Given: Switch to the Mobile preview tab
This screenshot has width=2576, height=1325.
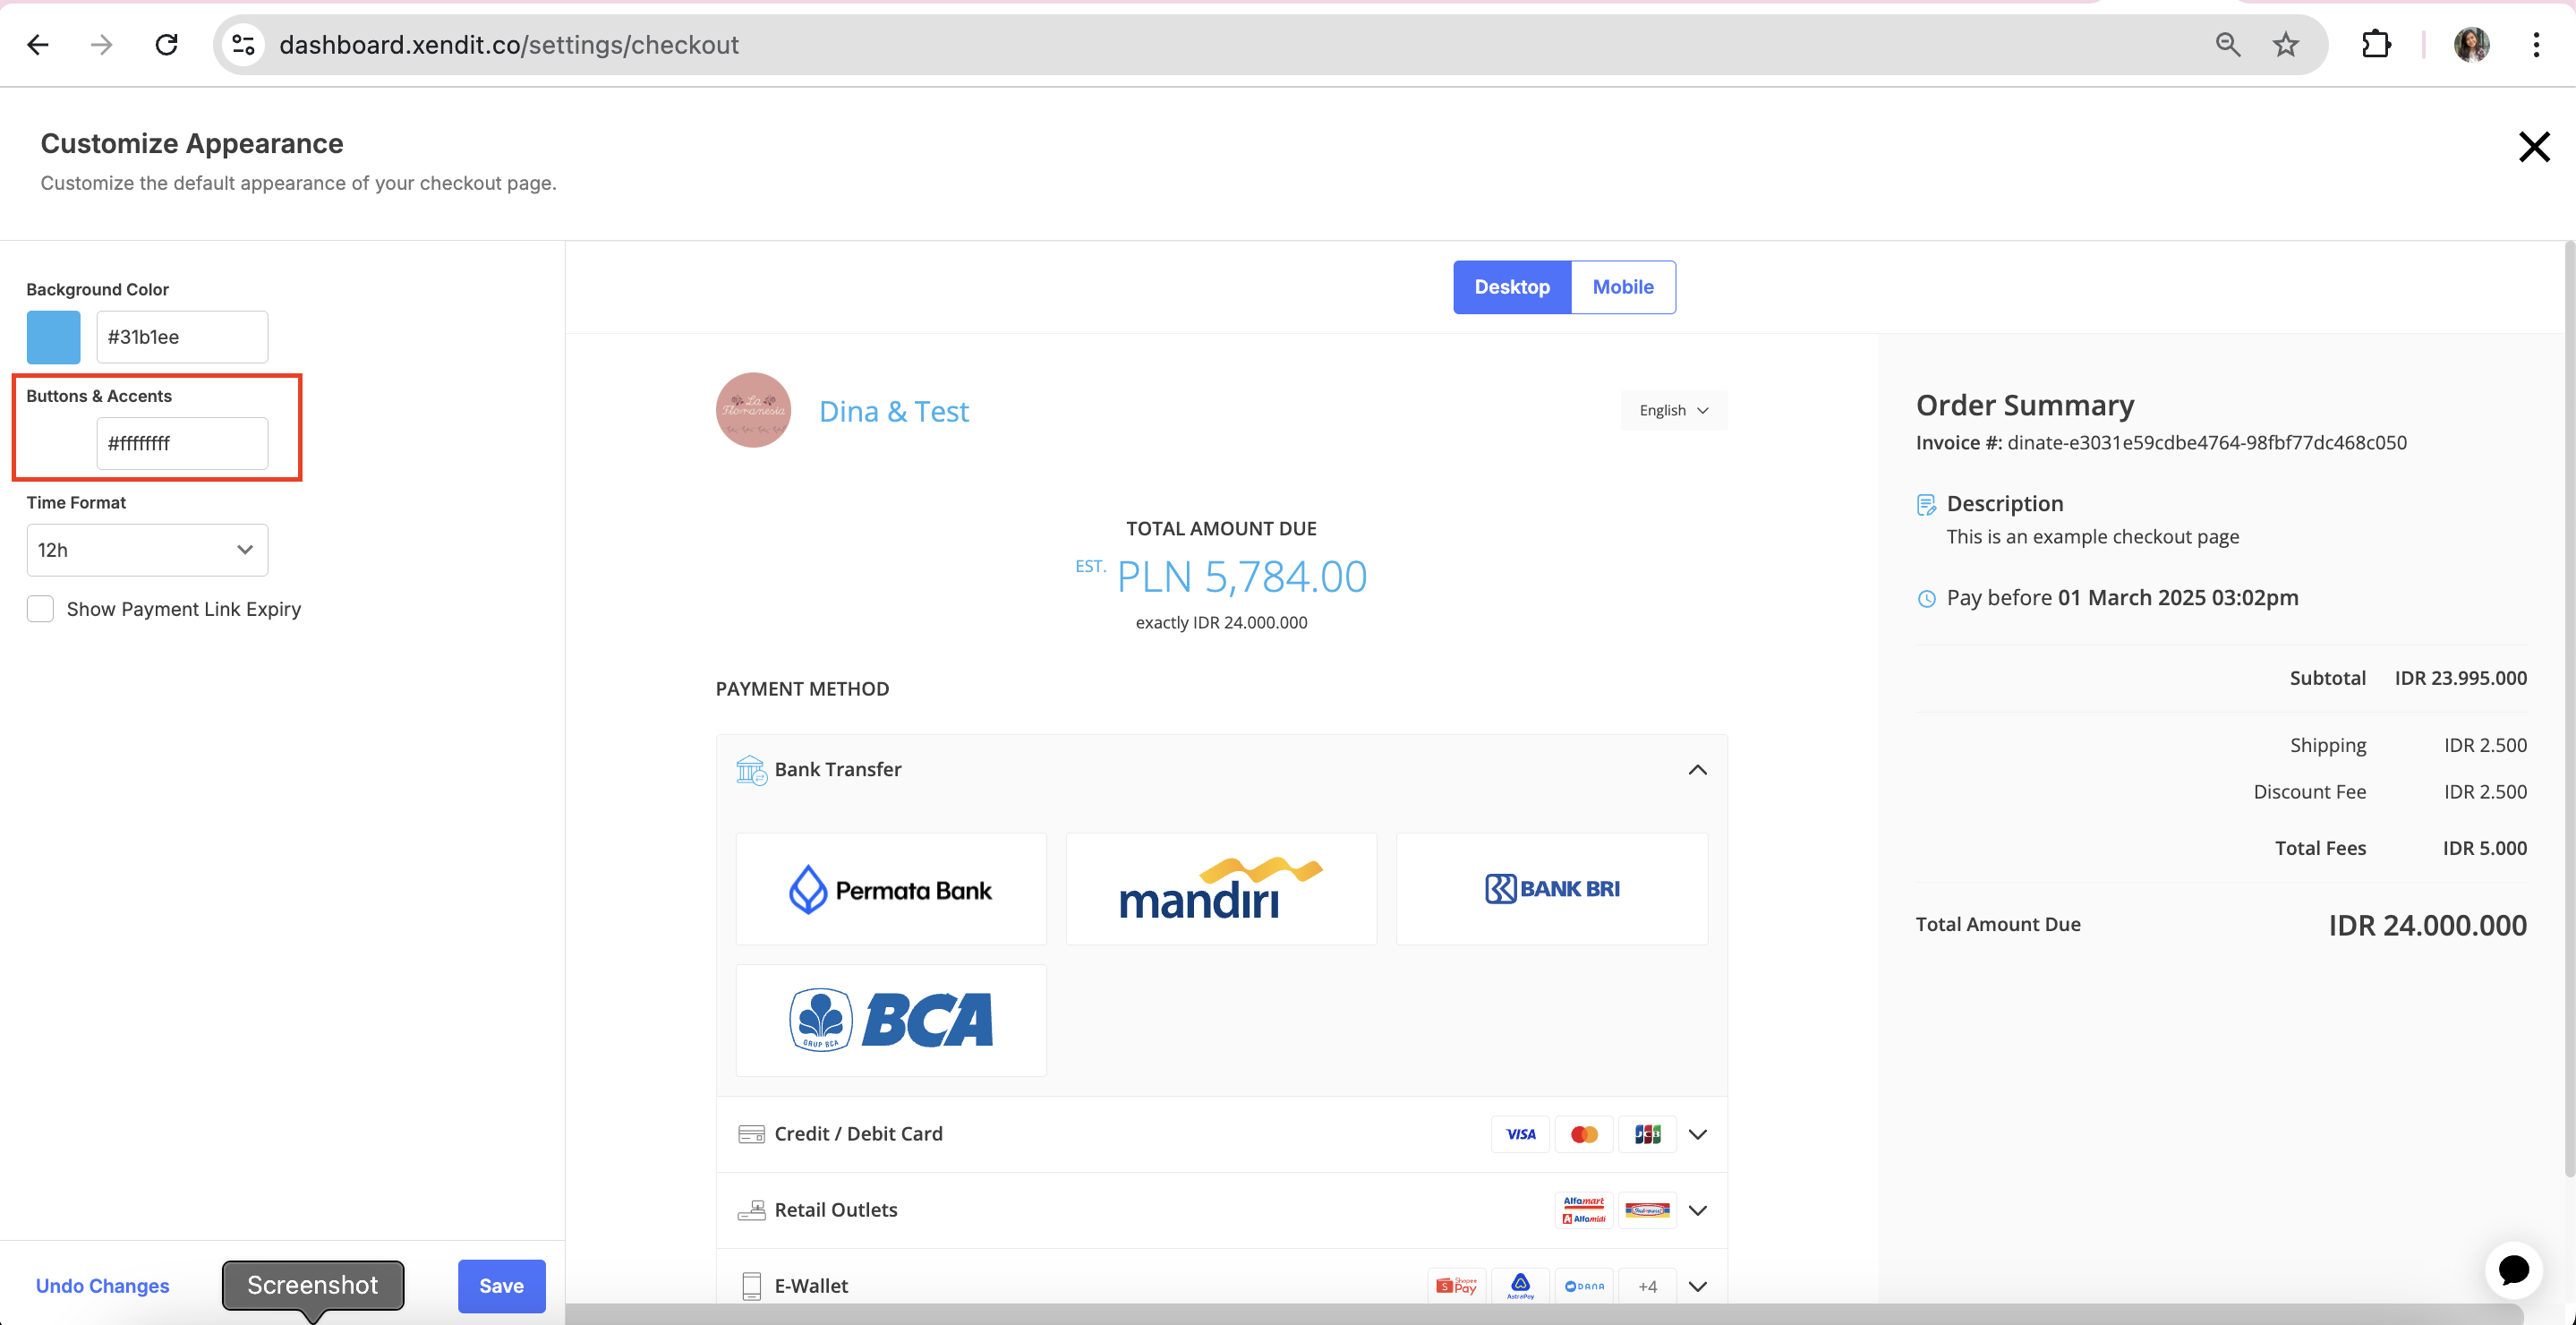Looking at the screenshot, I should (x=1622, y=287).
